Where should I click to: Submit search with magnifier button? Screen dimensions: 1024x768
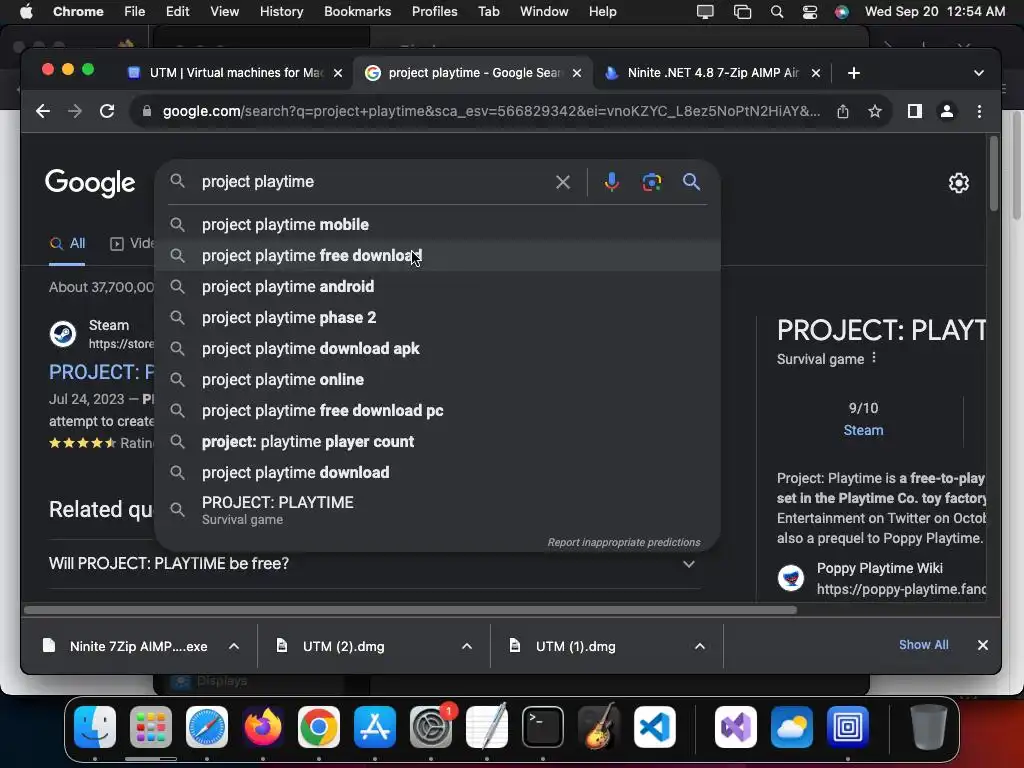coord(691,182)
